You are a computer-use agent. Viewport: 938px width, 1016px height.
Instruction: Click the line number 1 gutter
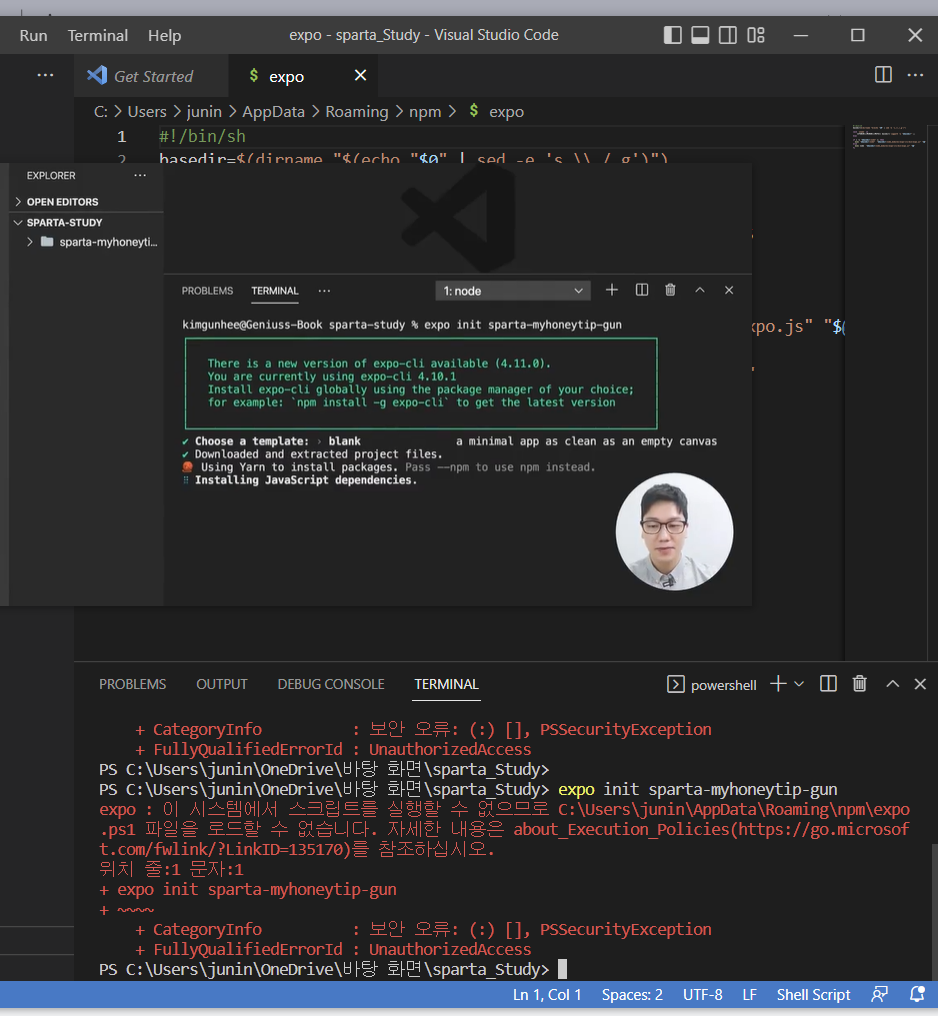tap(122, 137)
